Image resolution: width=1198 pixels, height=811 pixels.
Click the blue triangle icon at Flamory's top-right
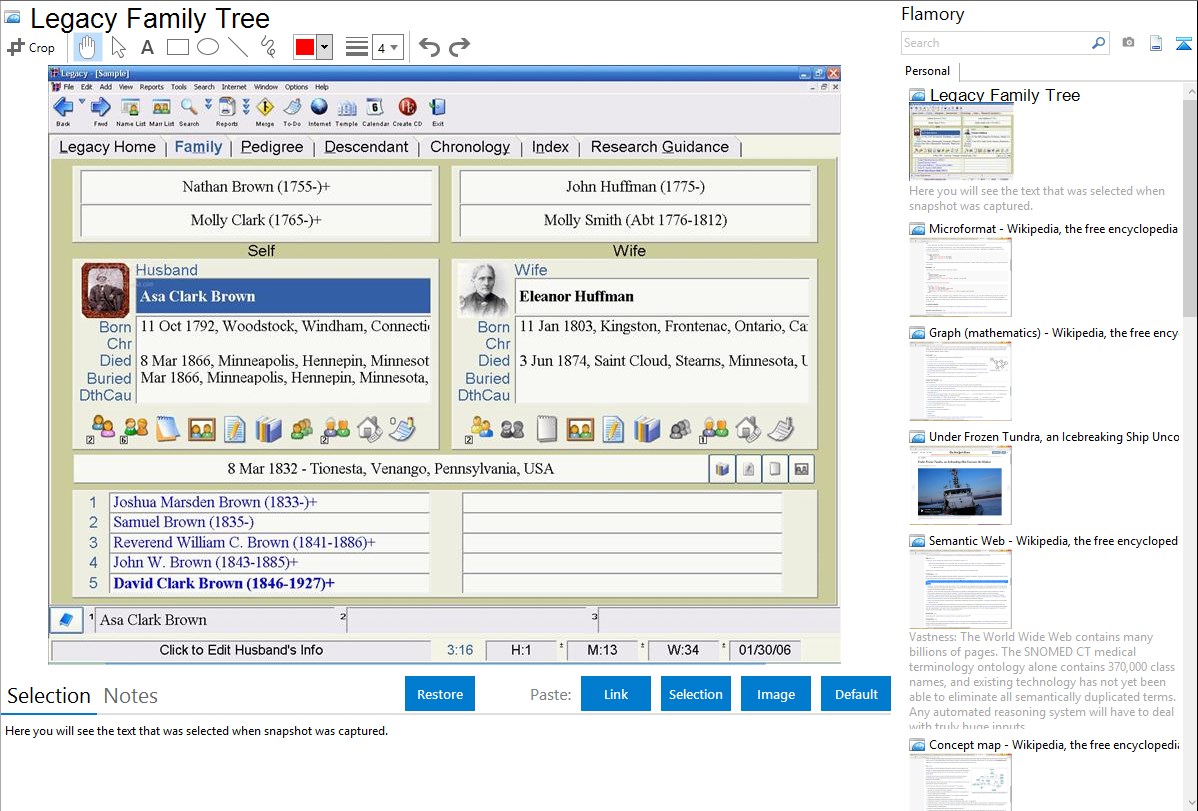click(1183, 43)
